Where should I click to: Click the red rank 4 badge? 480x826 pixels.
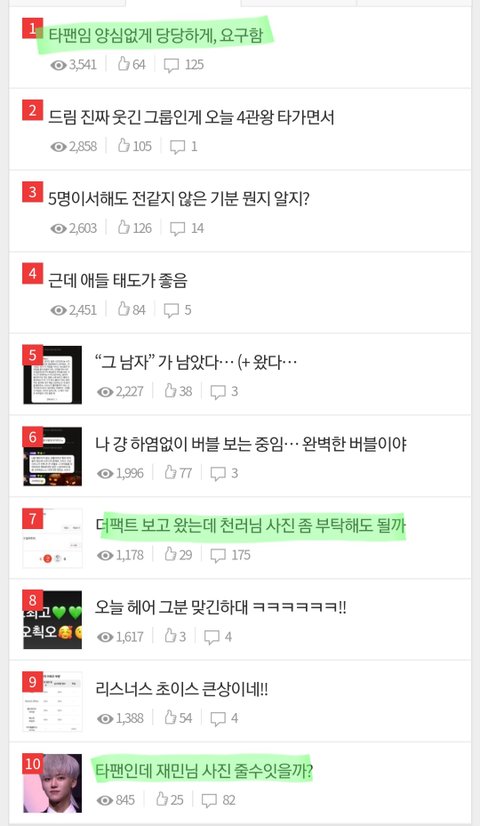pos(32,273)
